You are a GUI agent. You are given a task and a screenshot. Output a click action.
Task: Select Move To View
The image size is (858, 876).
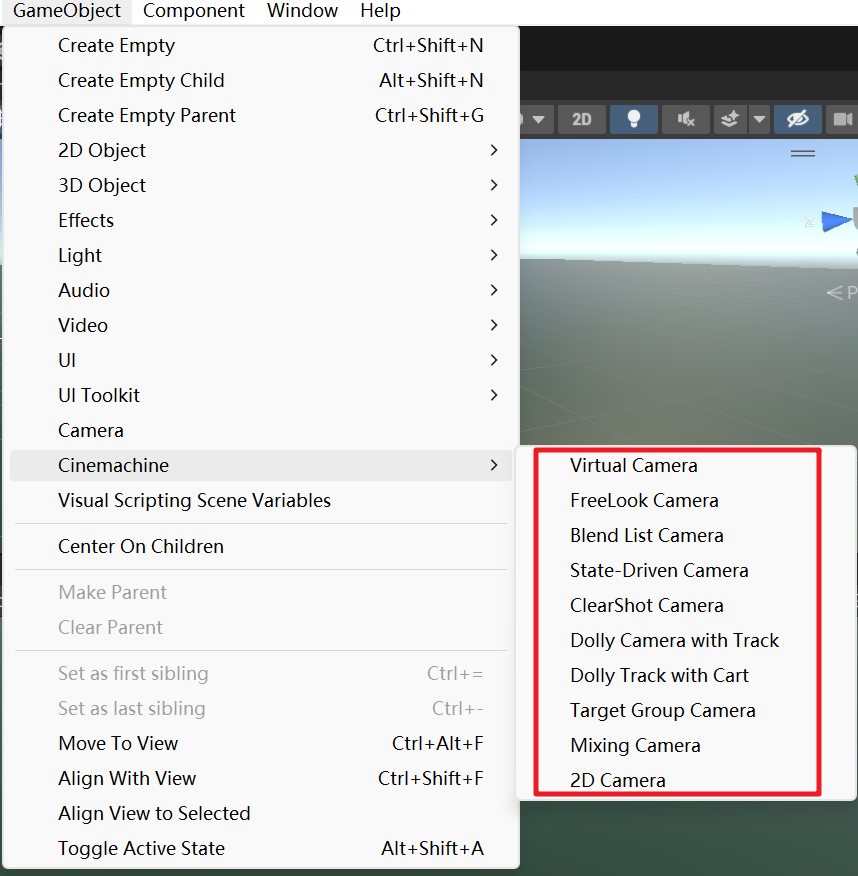(261, 744)
